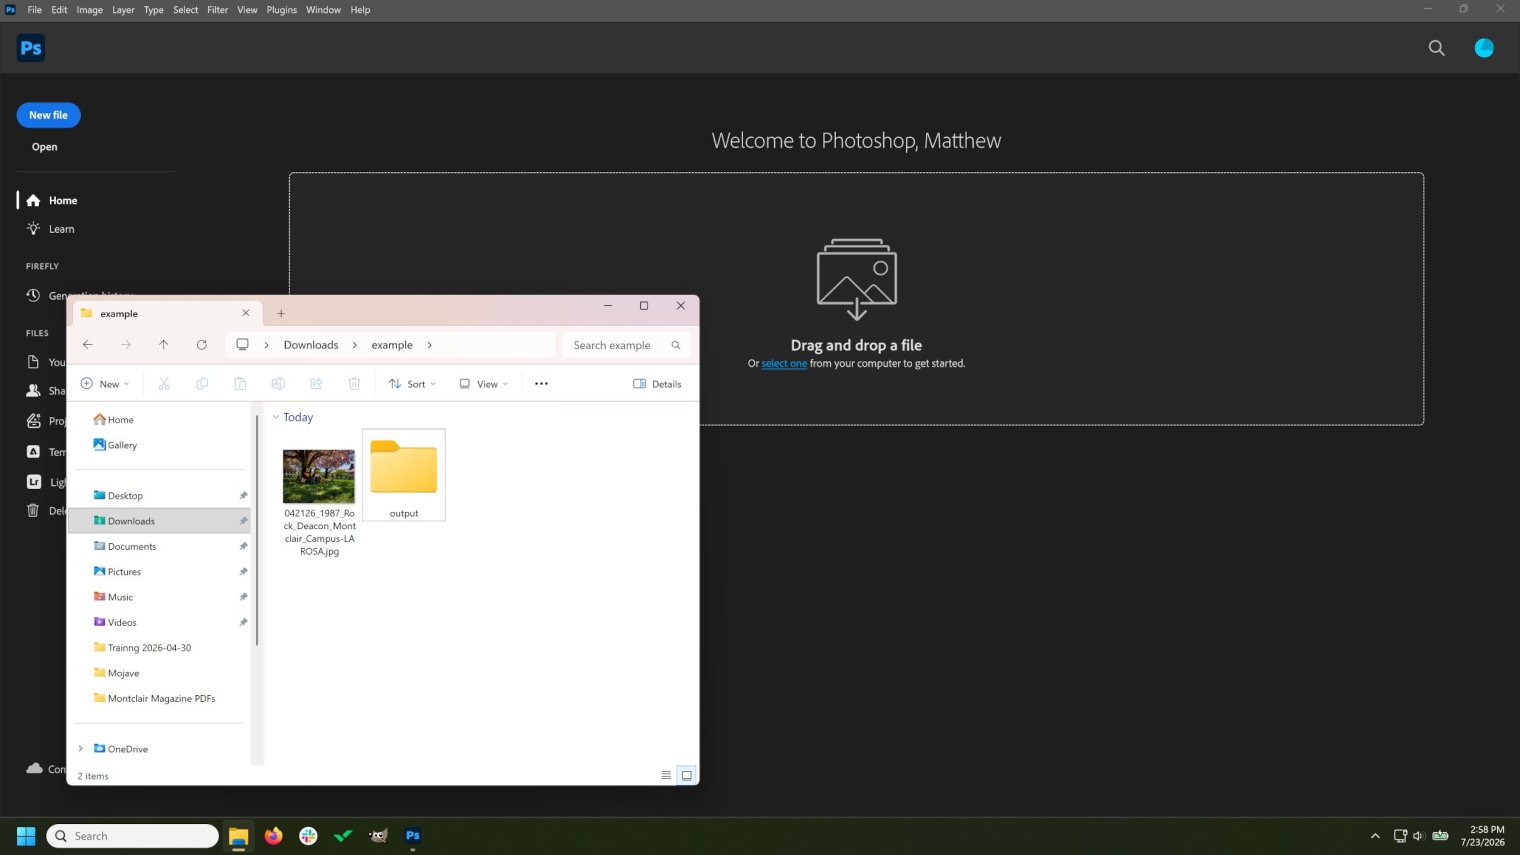Close the example tab in Explorer
Screen dimensions: 1520x855
(x=246, y=314)
